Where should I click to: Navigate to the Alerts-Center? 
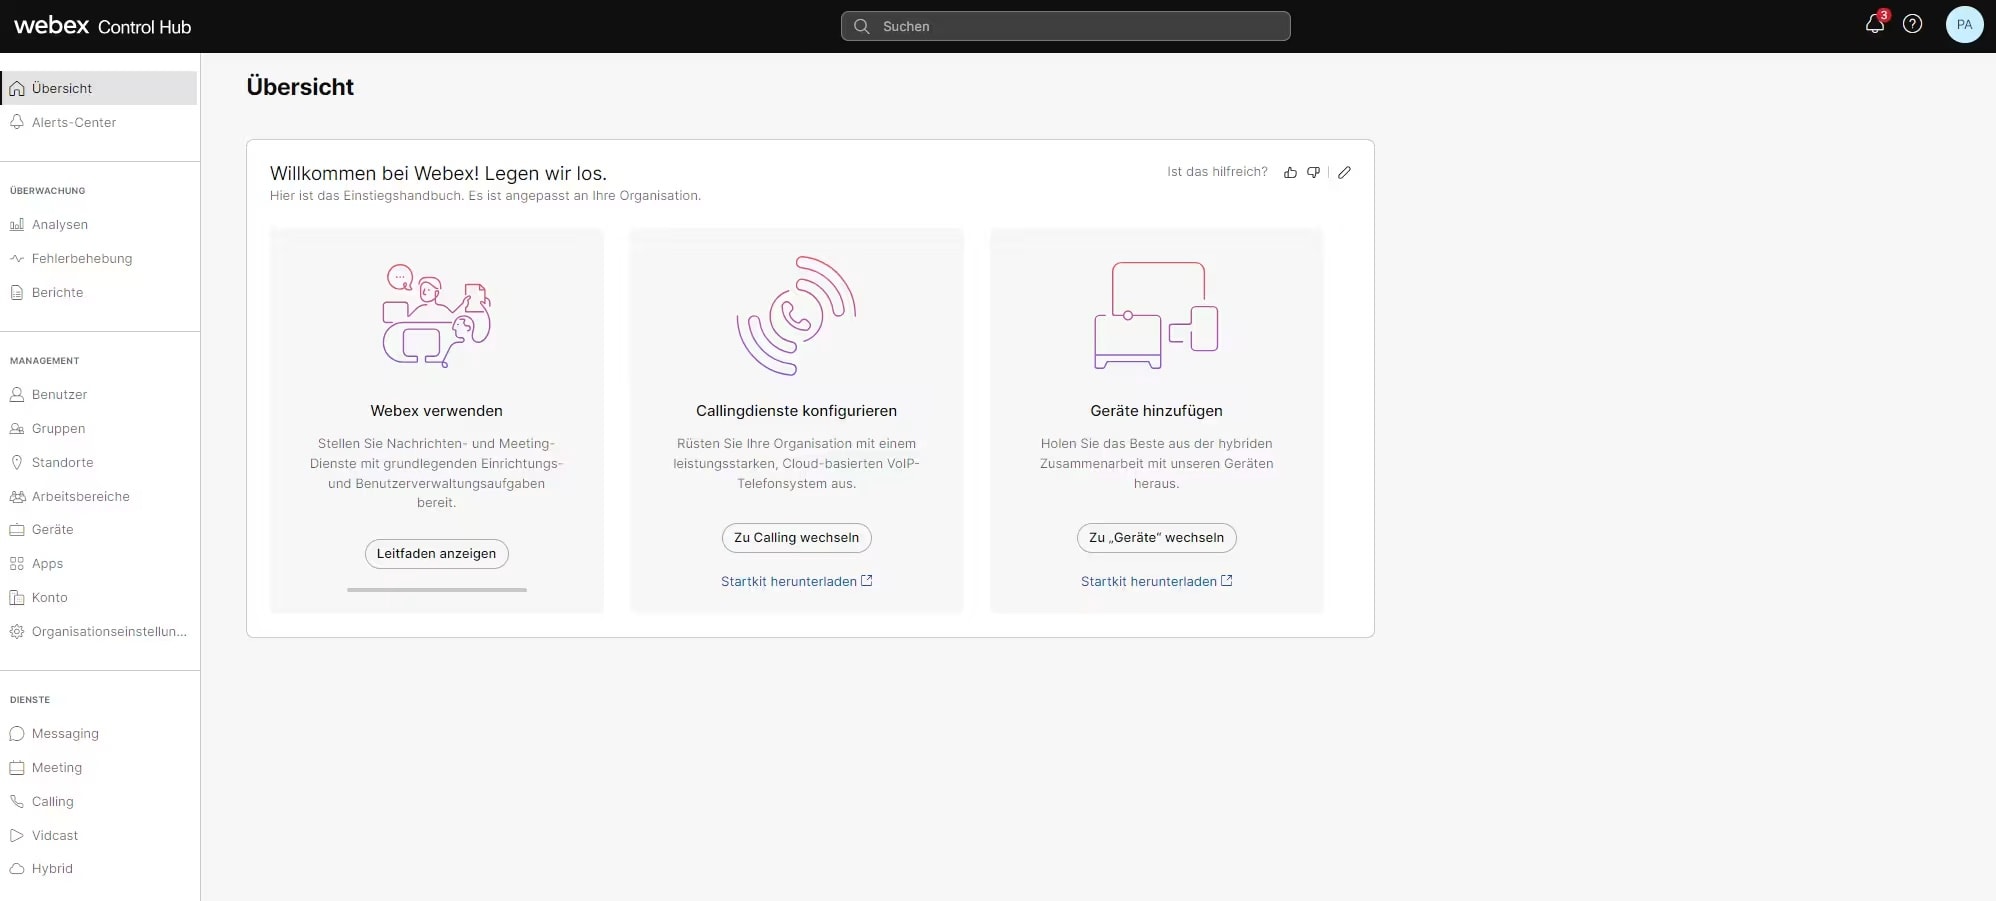coord(73,123)
